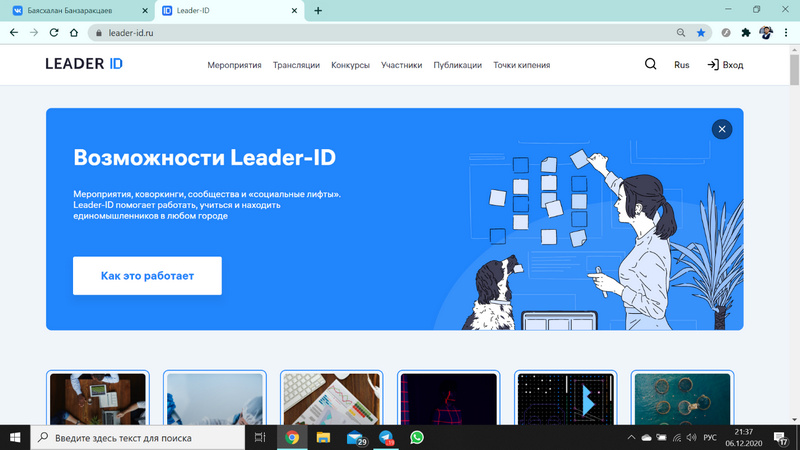Click the Leader ID logo

84,65
